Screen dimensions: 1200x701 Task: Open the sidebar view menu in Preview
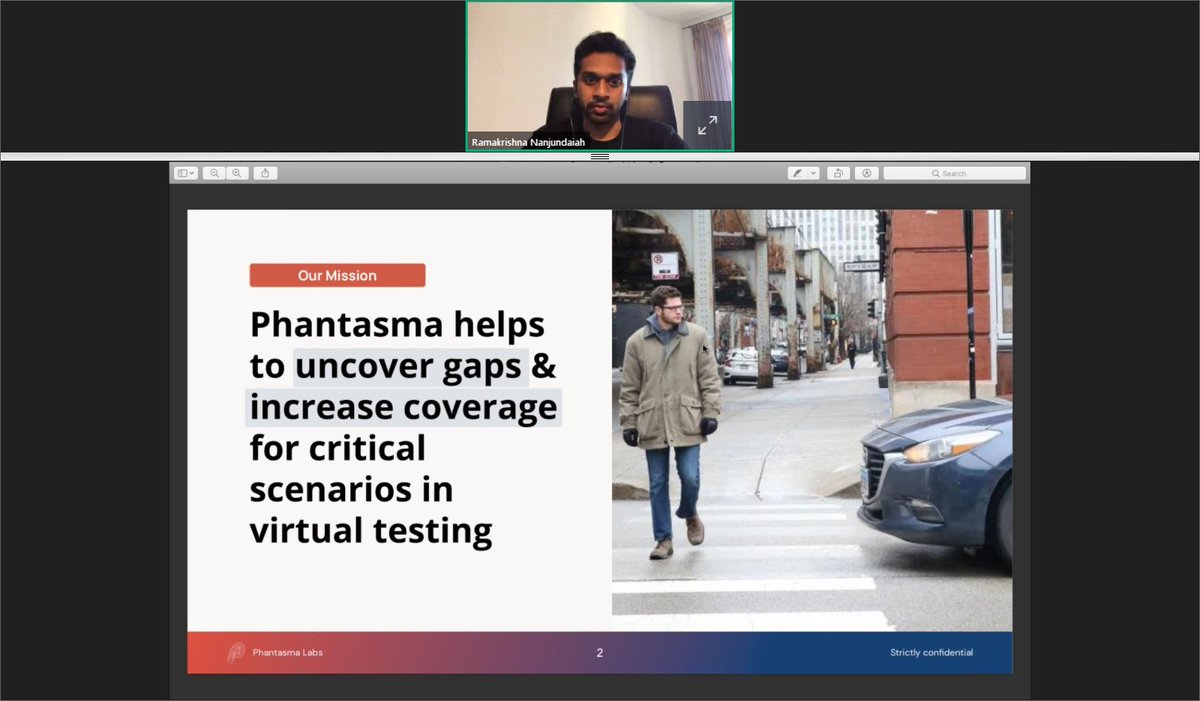[x=186, y=173]
